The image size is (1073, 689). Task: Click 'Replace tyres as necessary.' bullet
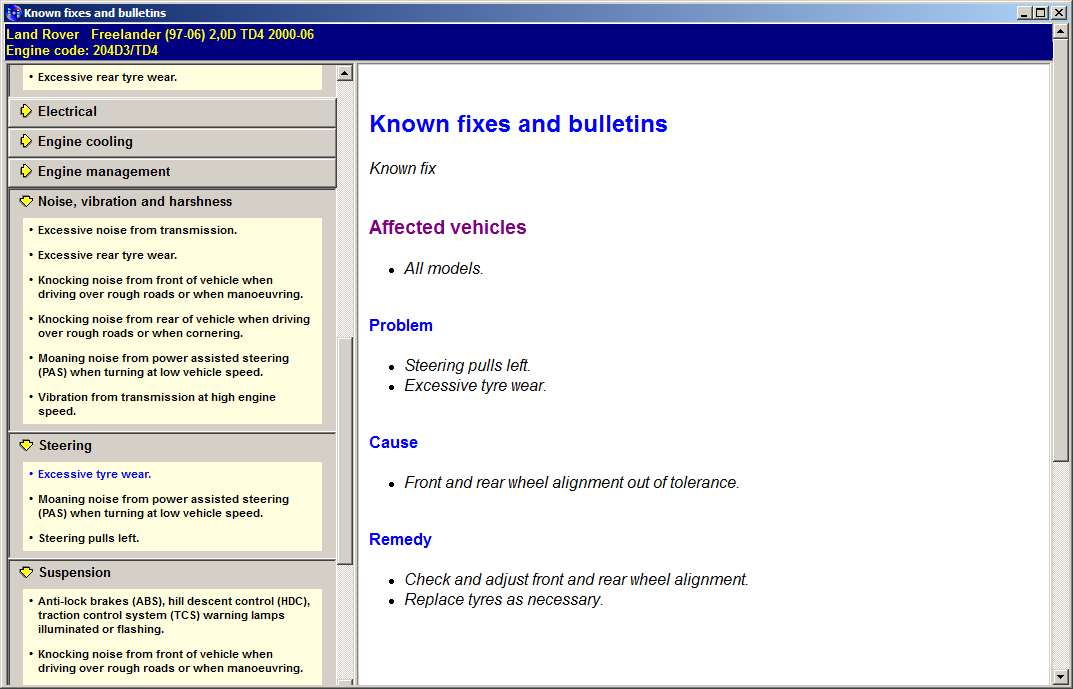tap(504, 600)
